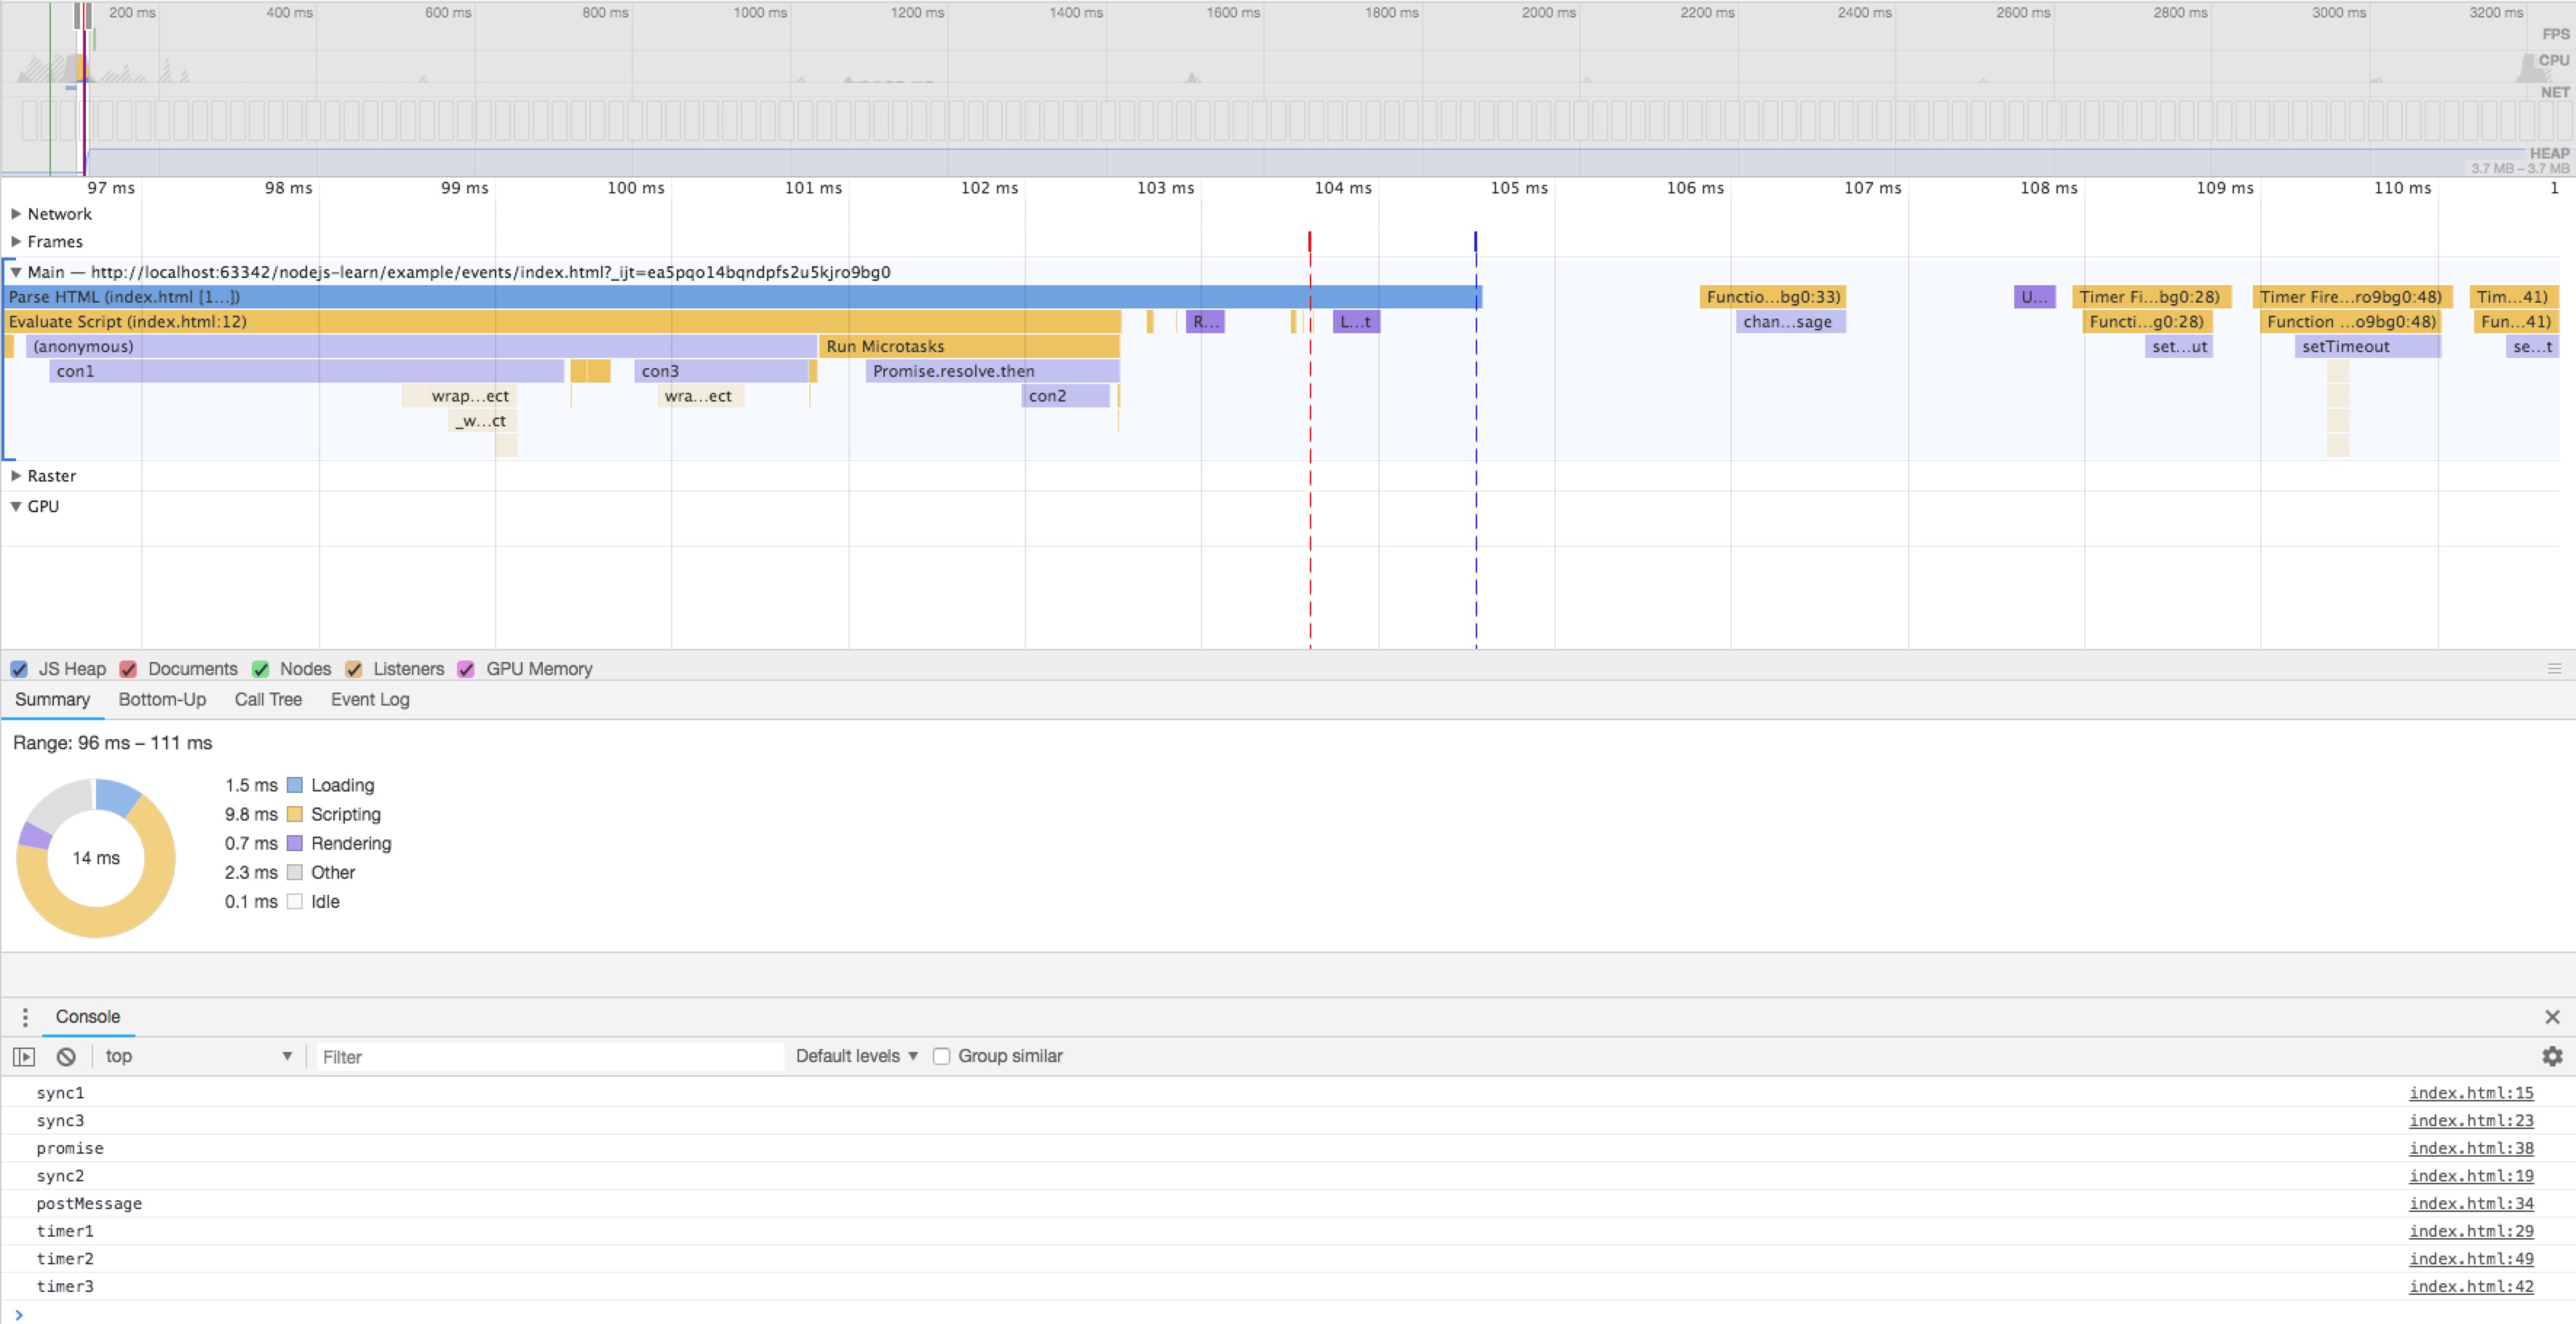Image resolution: width=2576 pixels, height=1324 pixels.
Task: Open index.html:42 source link
Action: pyautogui.click(x=2471, y=1286)
